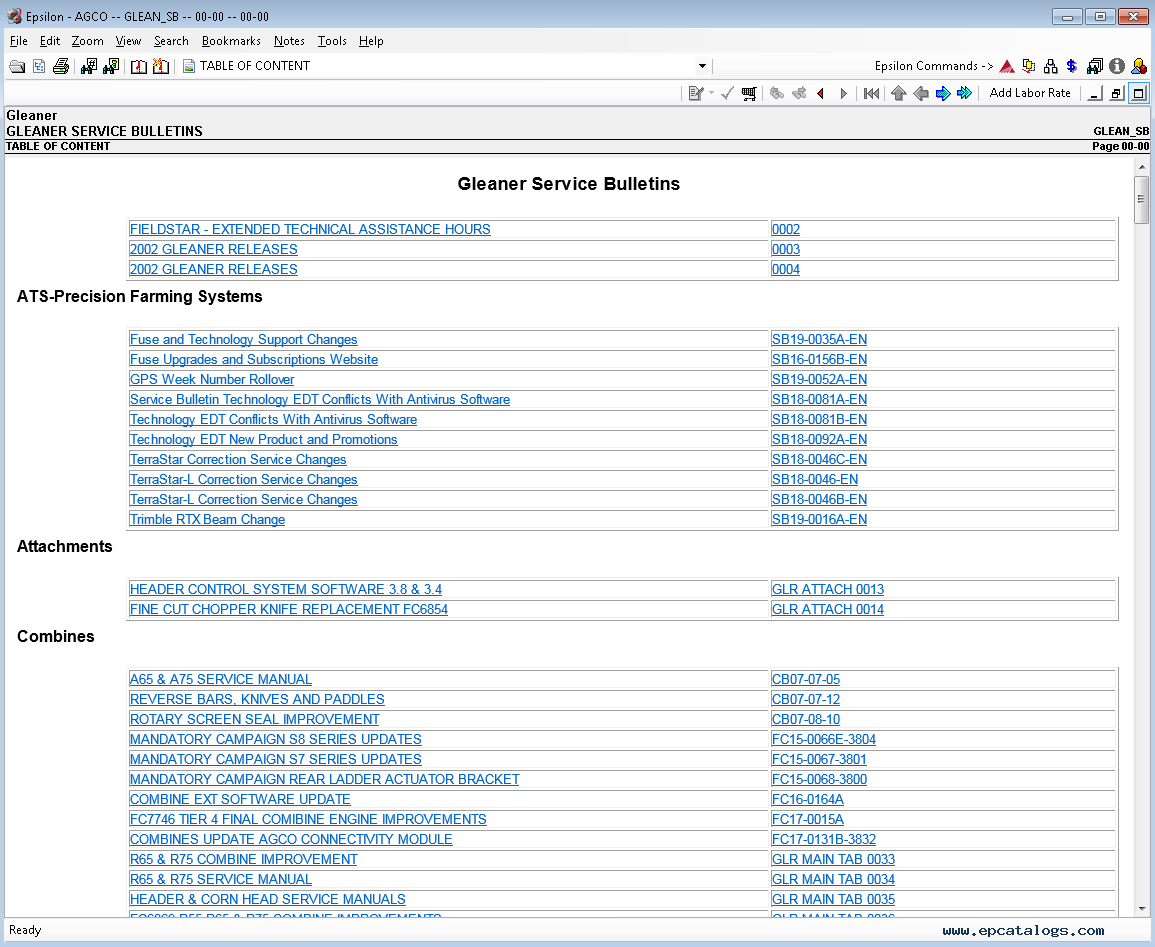This screenshot has height=947, width=1155.
Task: Click the grey up arrow icon
Action: click(x=898, y=94)
